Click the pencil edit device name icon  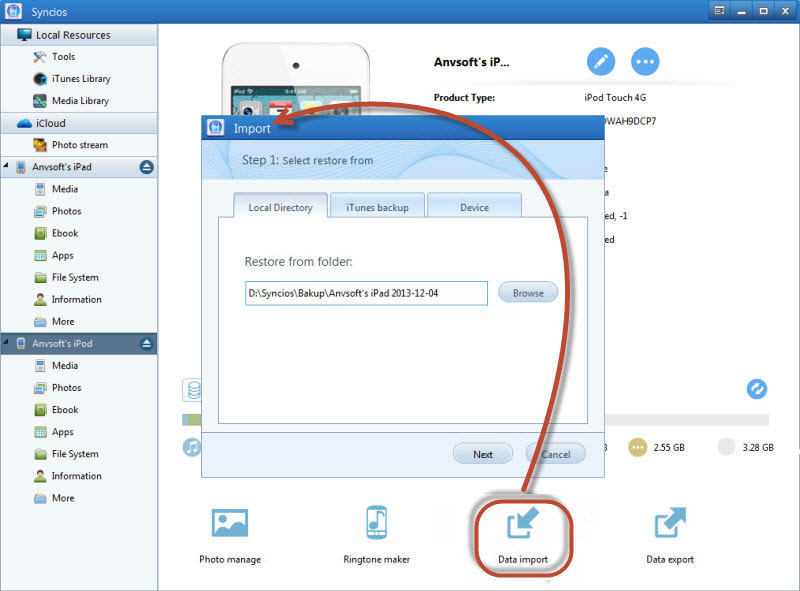pyautogui.click(x=601, y=62)
